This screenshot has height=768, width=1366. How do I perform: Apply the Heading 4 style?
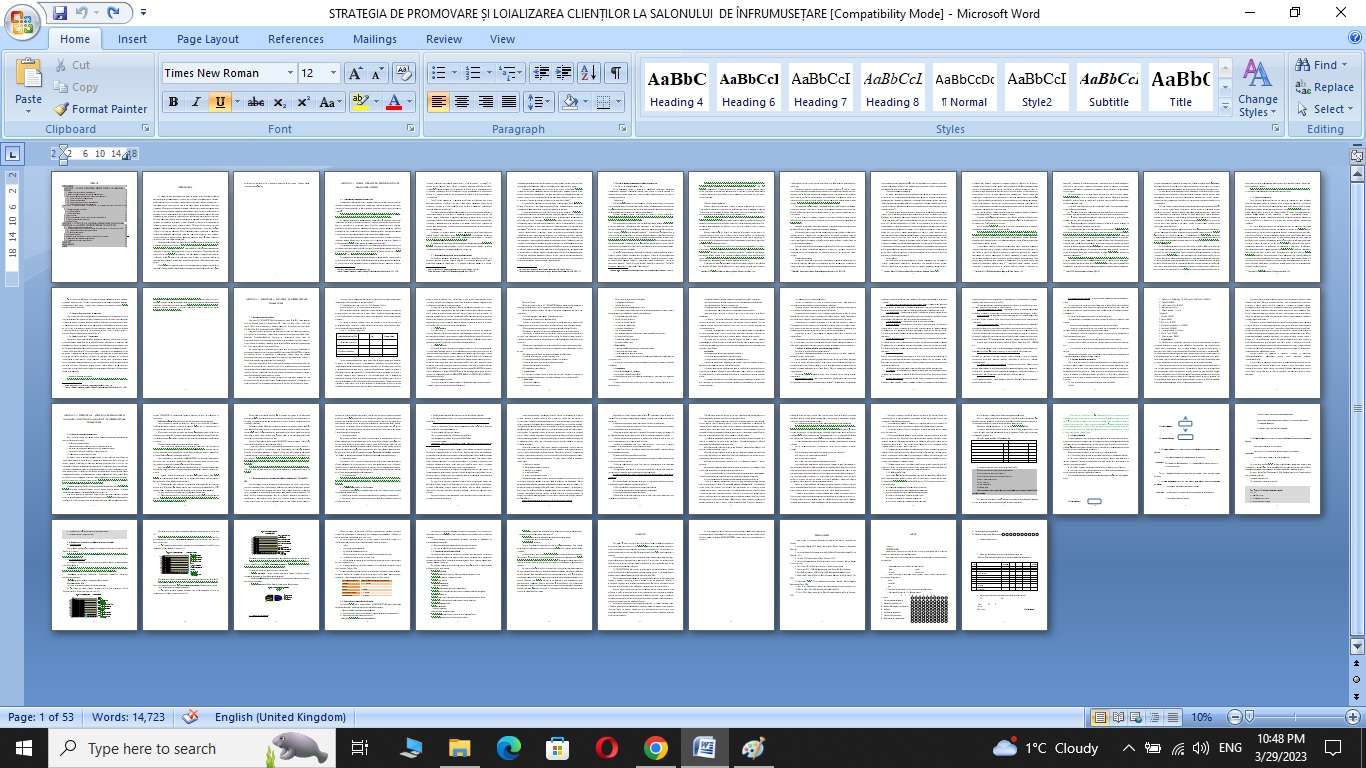(677, 88)
